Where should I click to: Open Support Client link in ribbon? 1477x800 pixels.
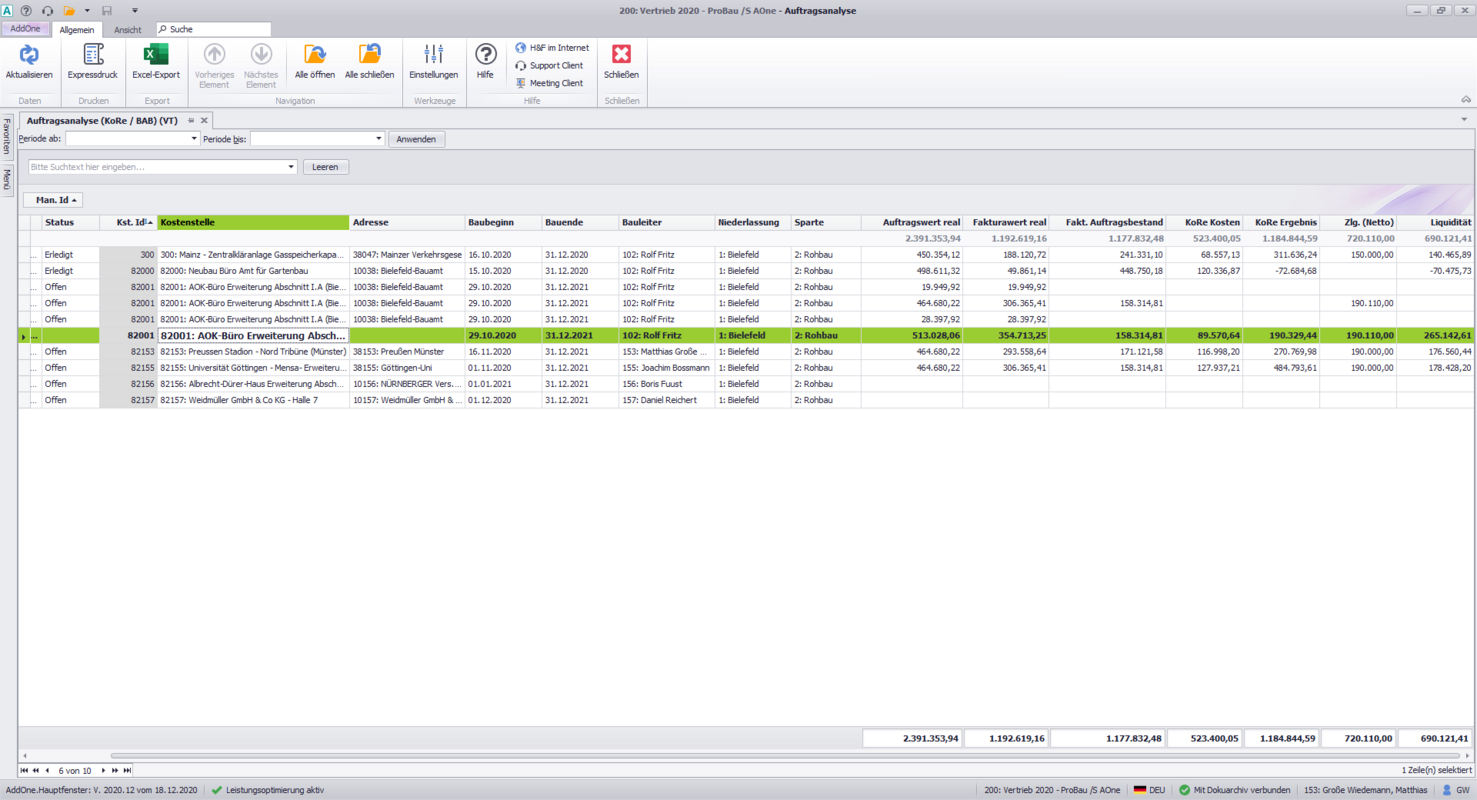point(555,66)
